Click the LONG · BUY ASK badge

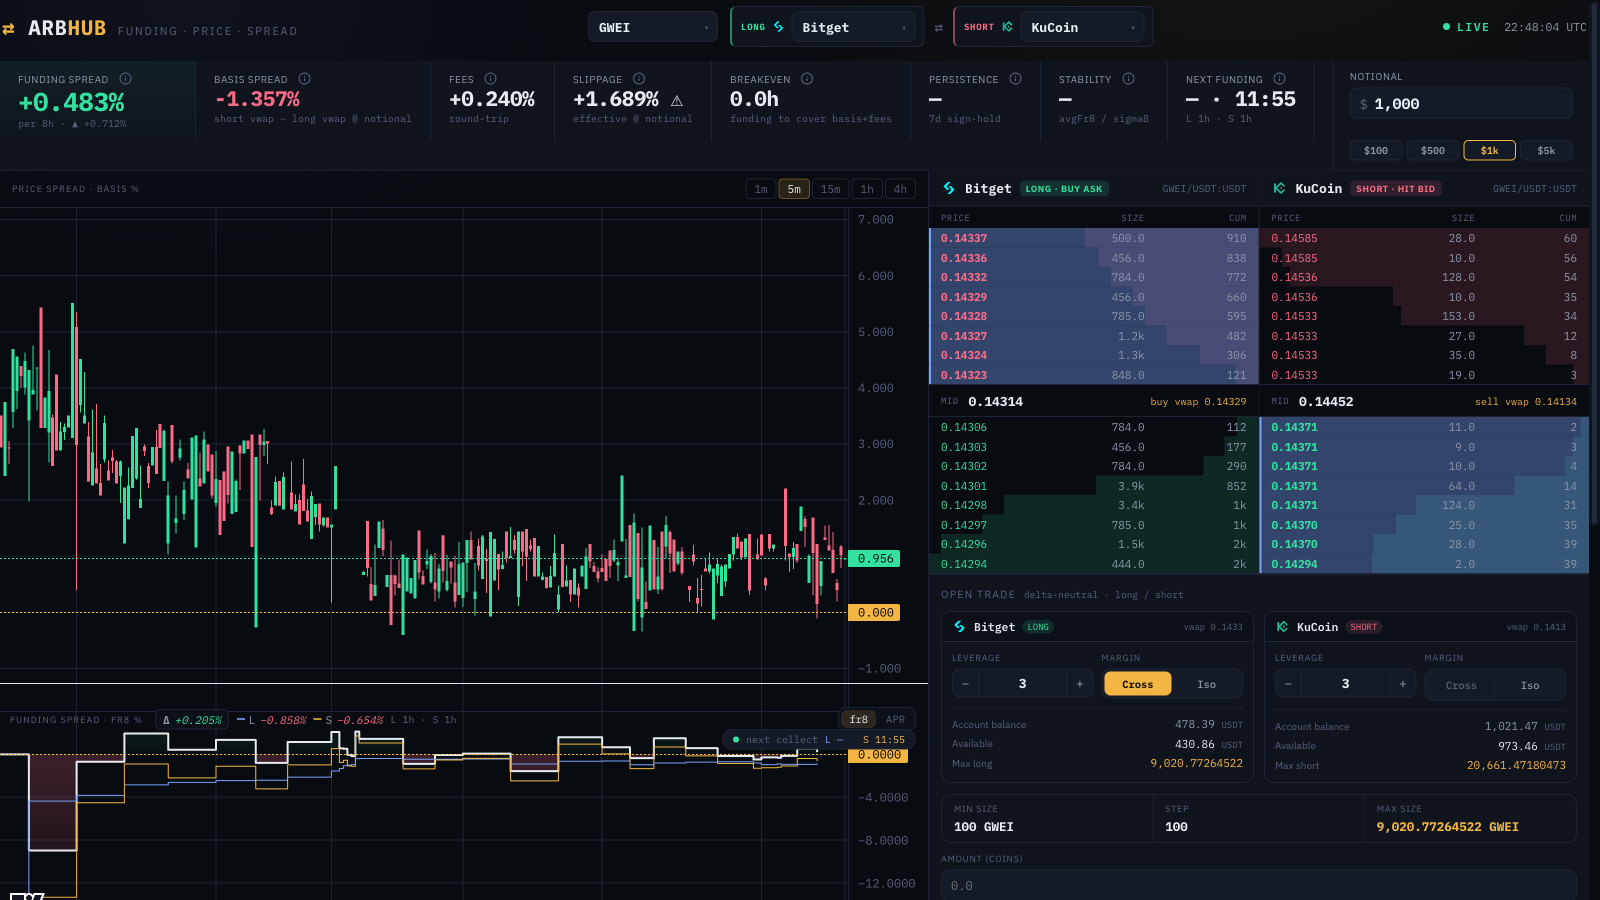pos(1064,188)
